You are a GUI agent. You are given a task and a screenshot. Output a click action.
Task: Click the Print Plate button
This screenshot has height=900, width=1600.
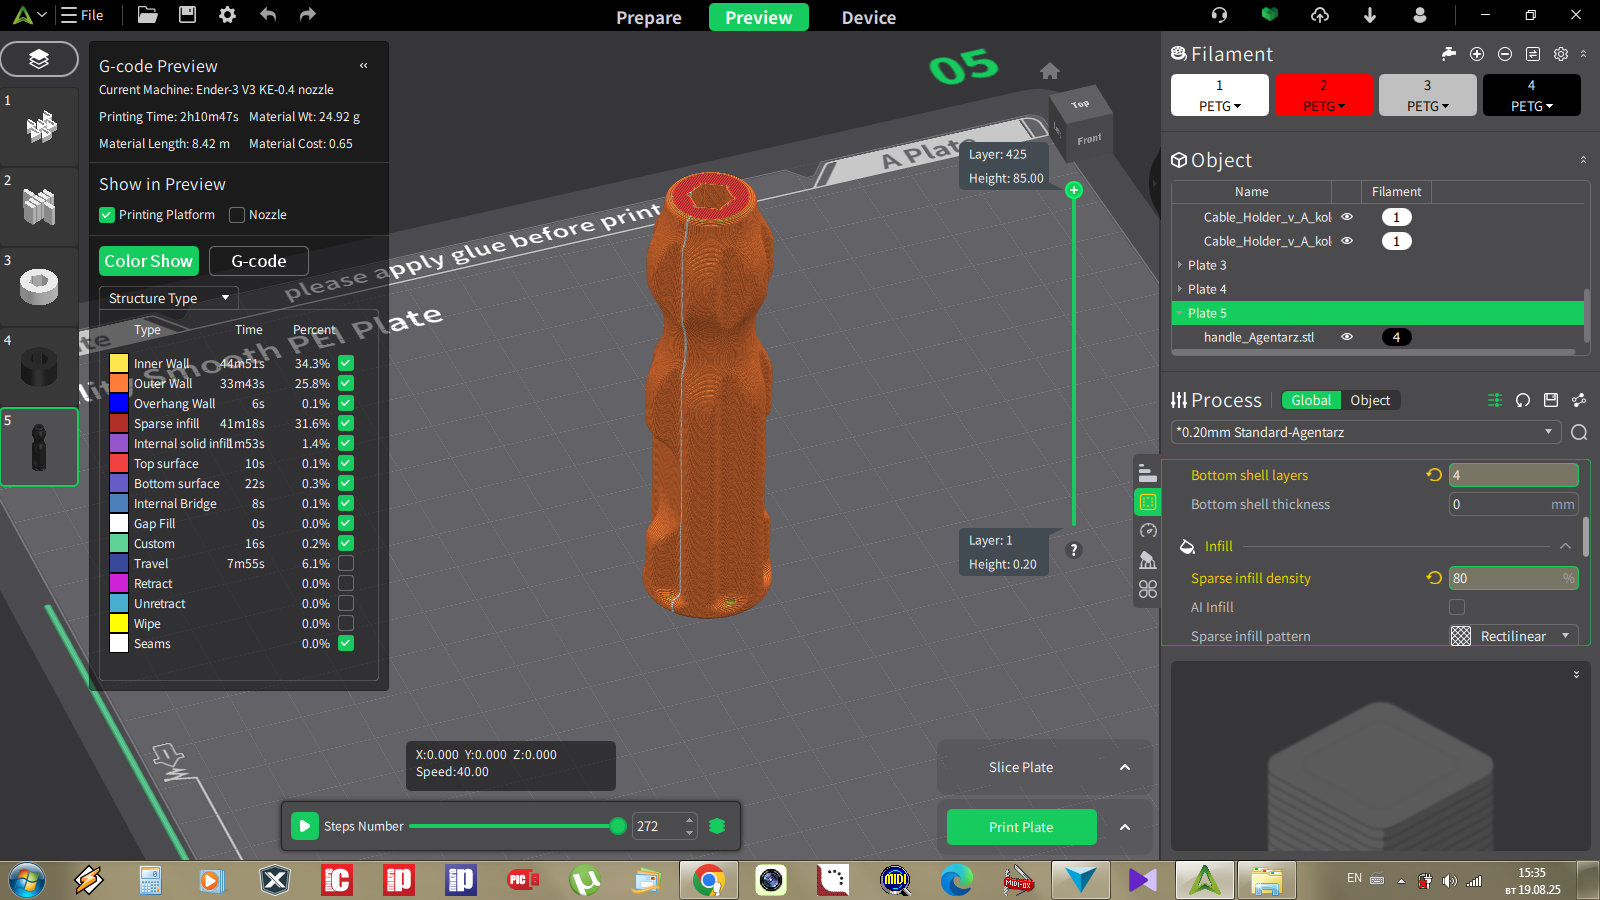[1021, 827]
